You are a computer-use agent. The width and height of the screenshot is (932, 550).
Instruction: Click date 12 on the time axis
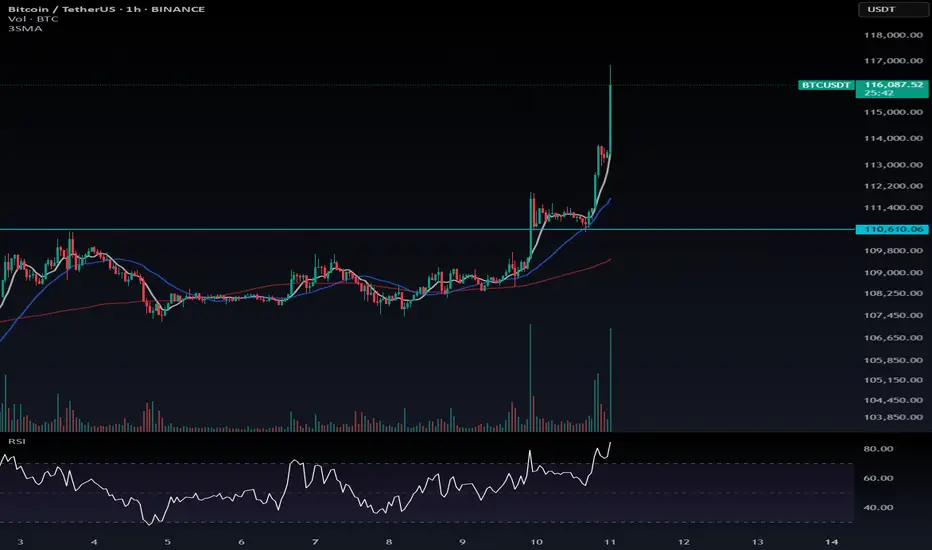[684, 542]
